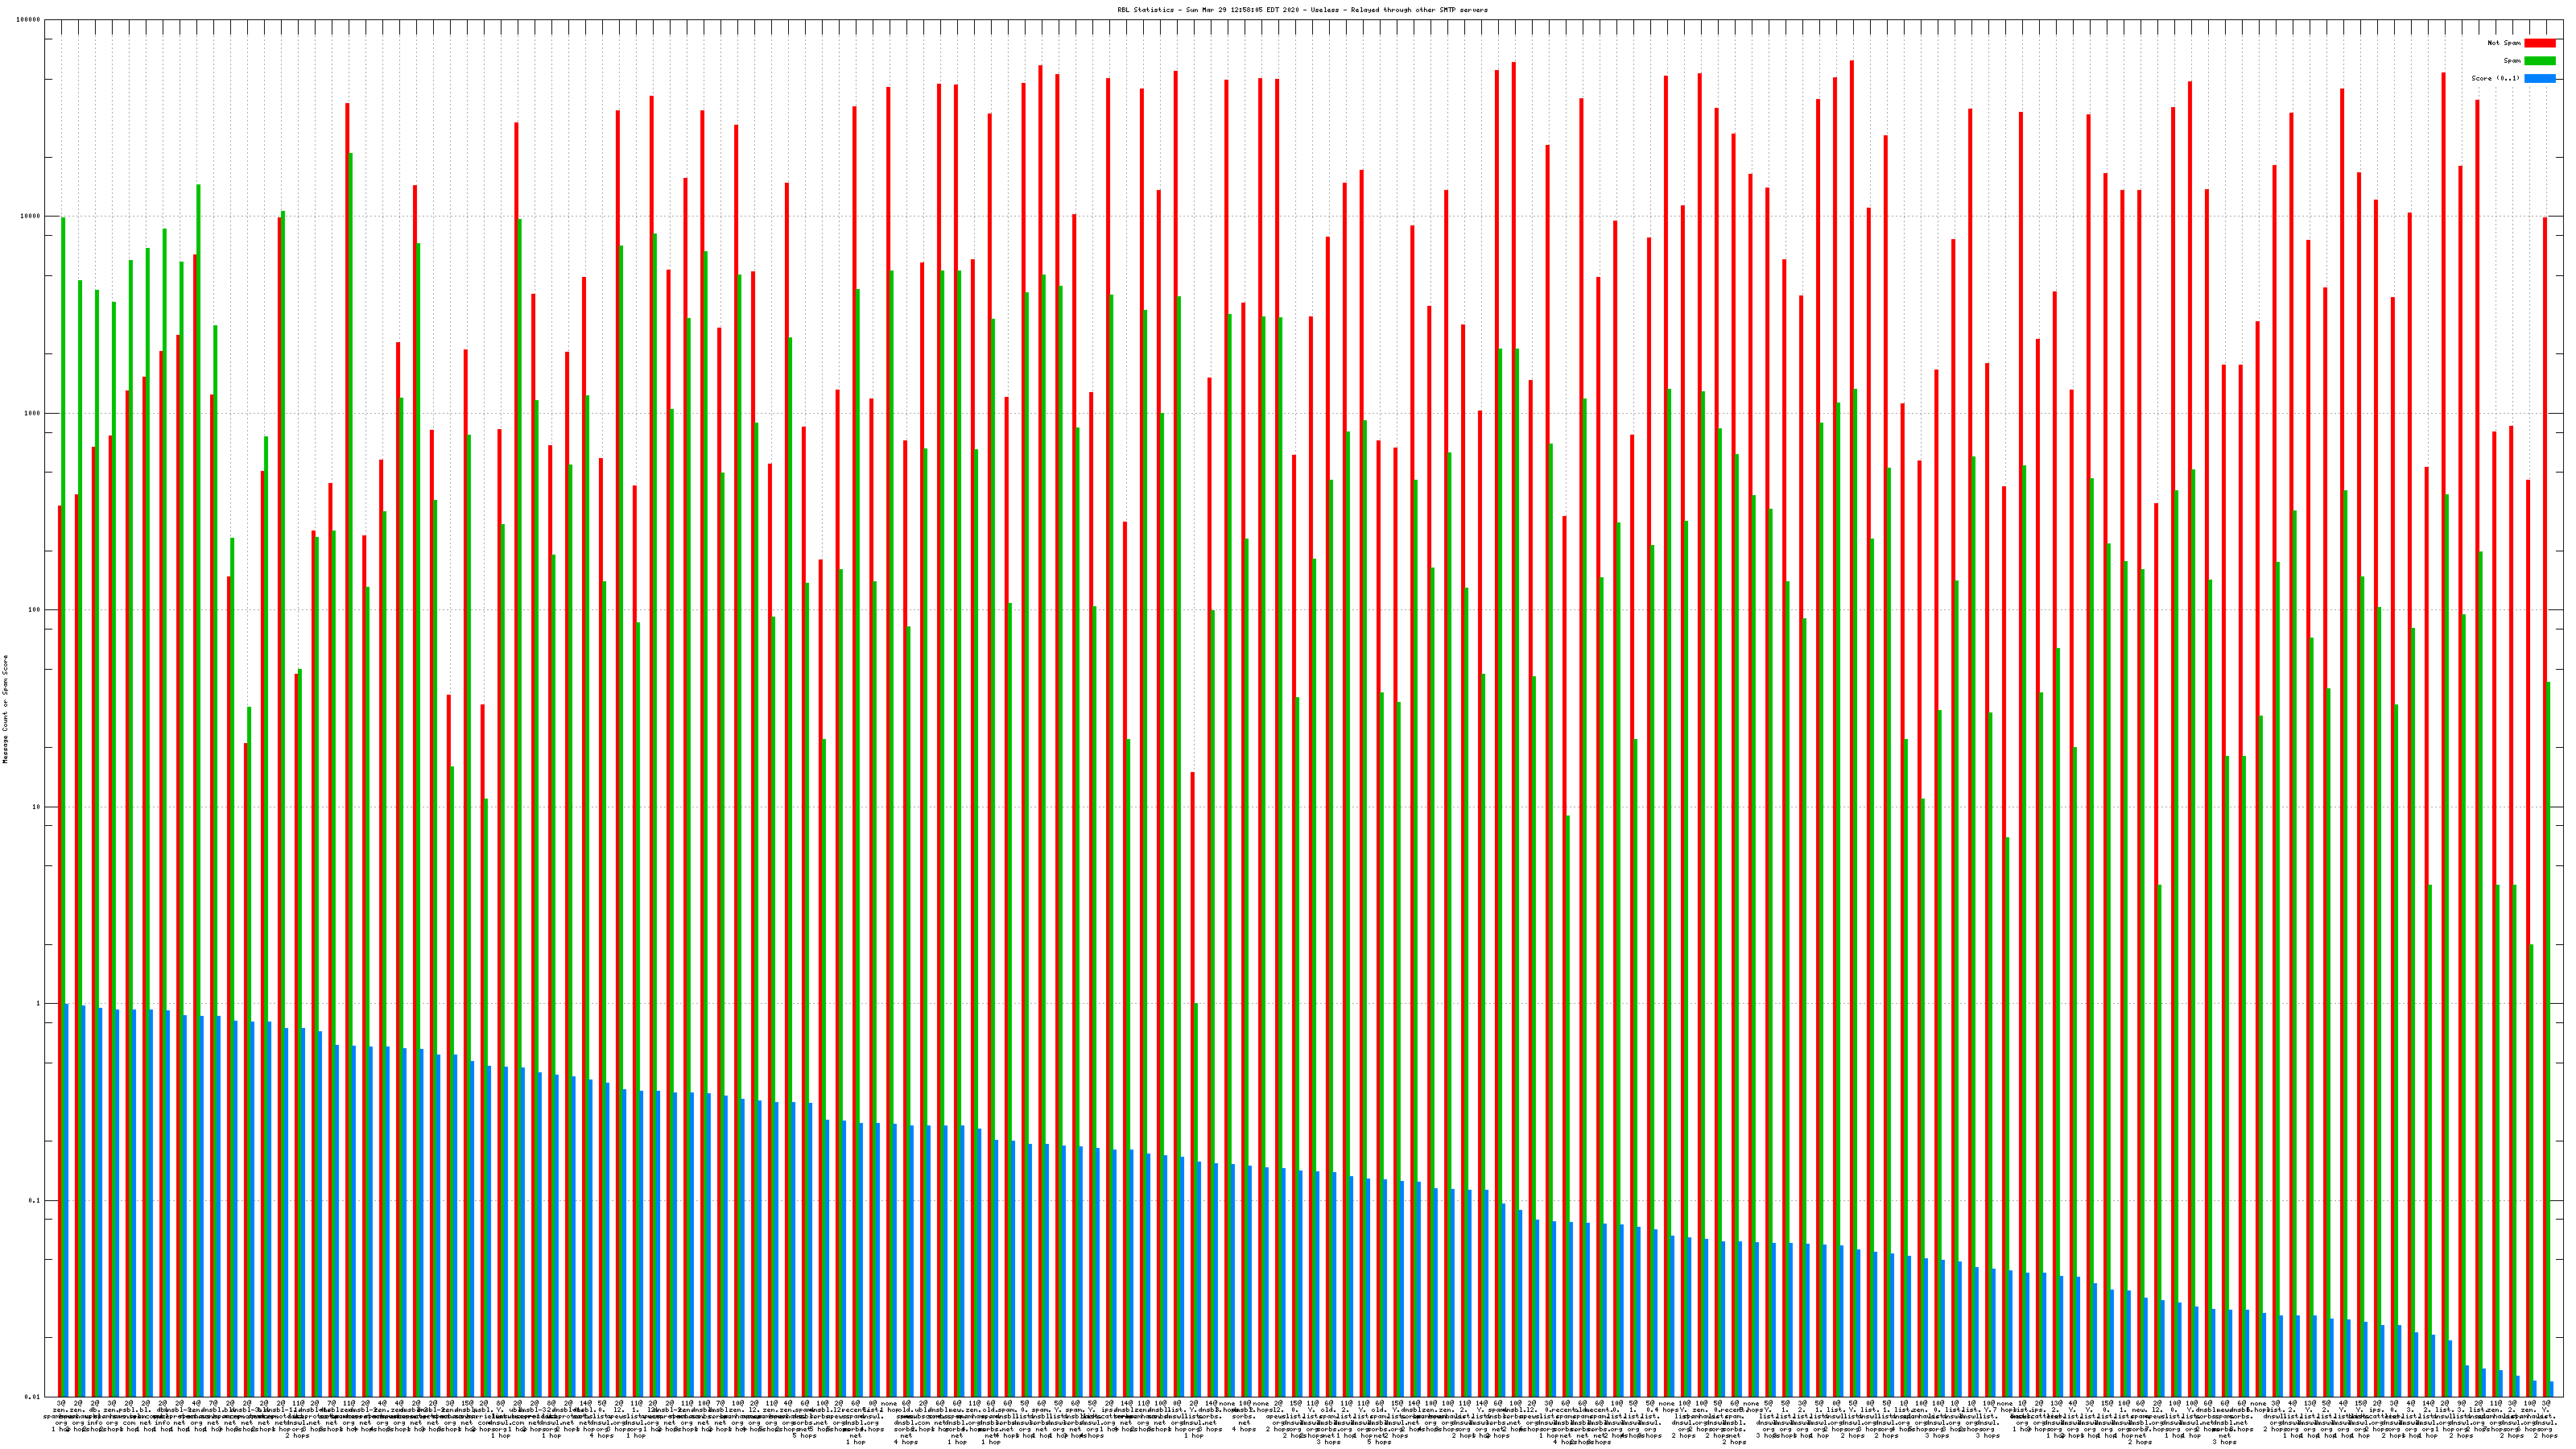Click the blue Score (0..1) legend swatch
2576x1449 pixels.
(2540, 78)
